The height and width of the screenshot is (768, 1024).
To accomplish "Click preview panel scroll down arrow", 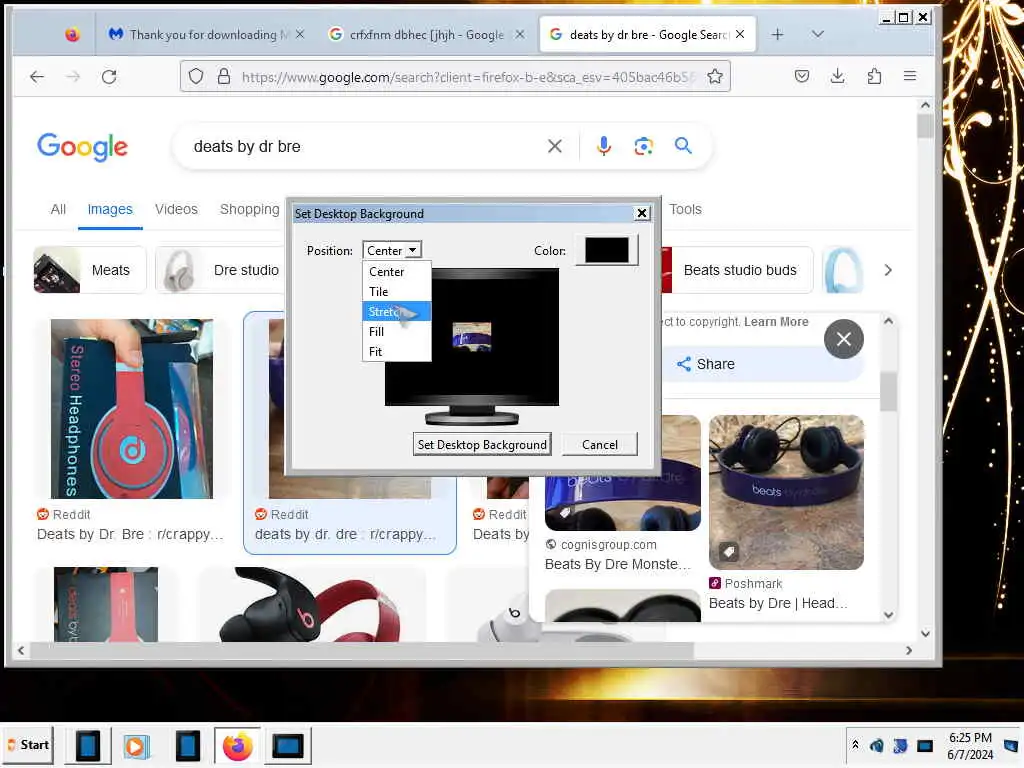I will pos(888,615).
